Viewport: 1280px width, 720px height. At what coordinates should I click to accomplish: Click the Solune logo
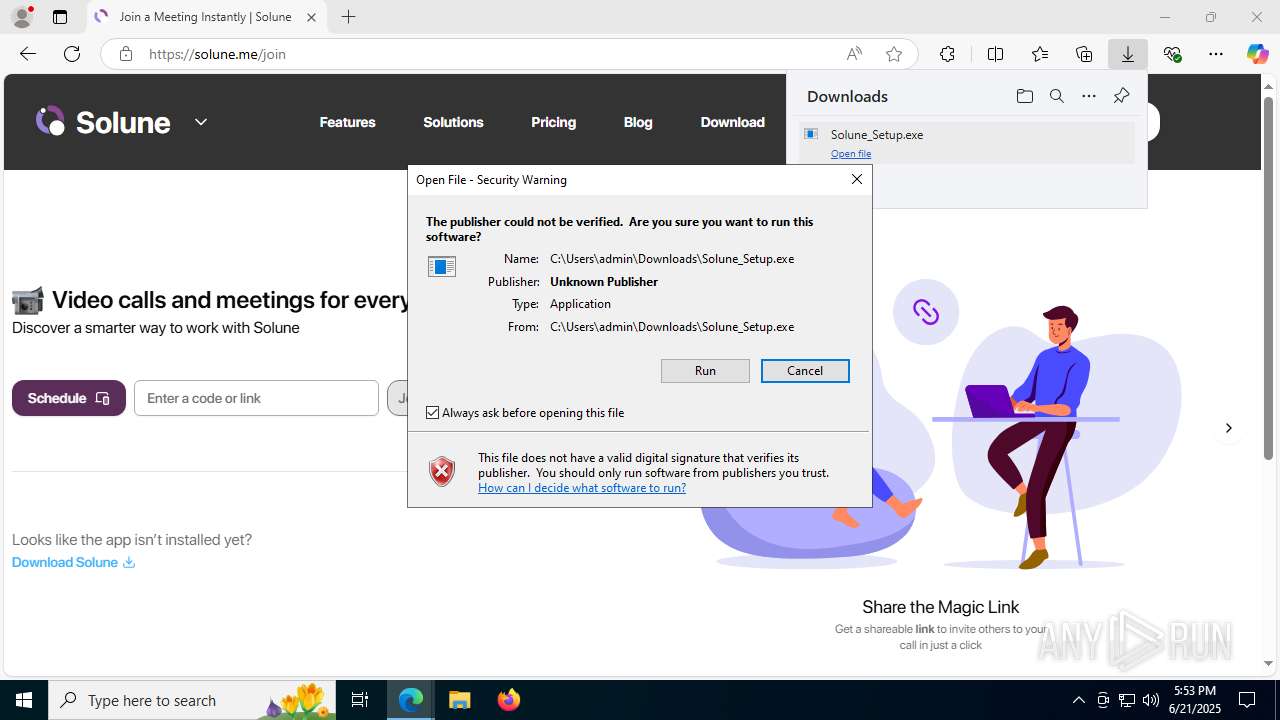tap(104, 122)
